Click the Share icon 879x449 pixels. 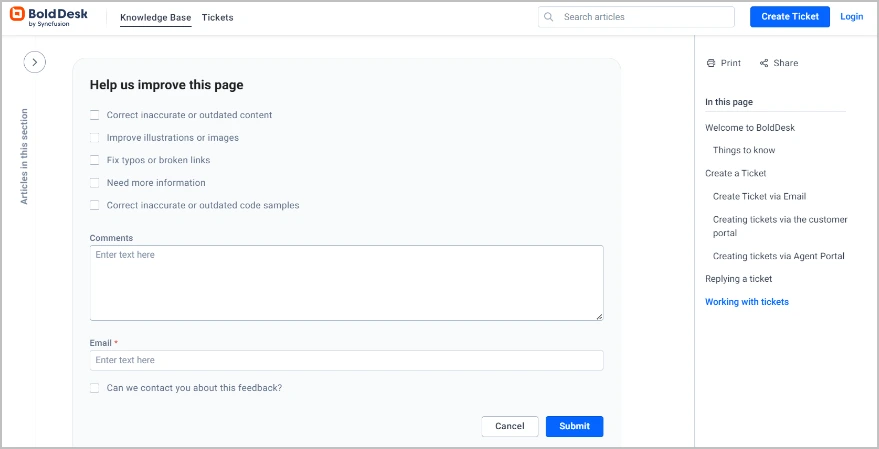click(764, 63)
